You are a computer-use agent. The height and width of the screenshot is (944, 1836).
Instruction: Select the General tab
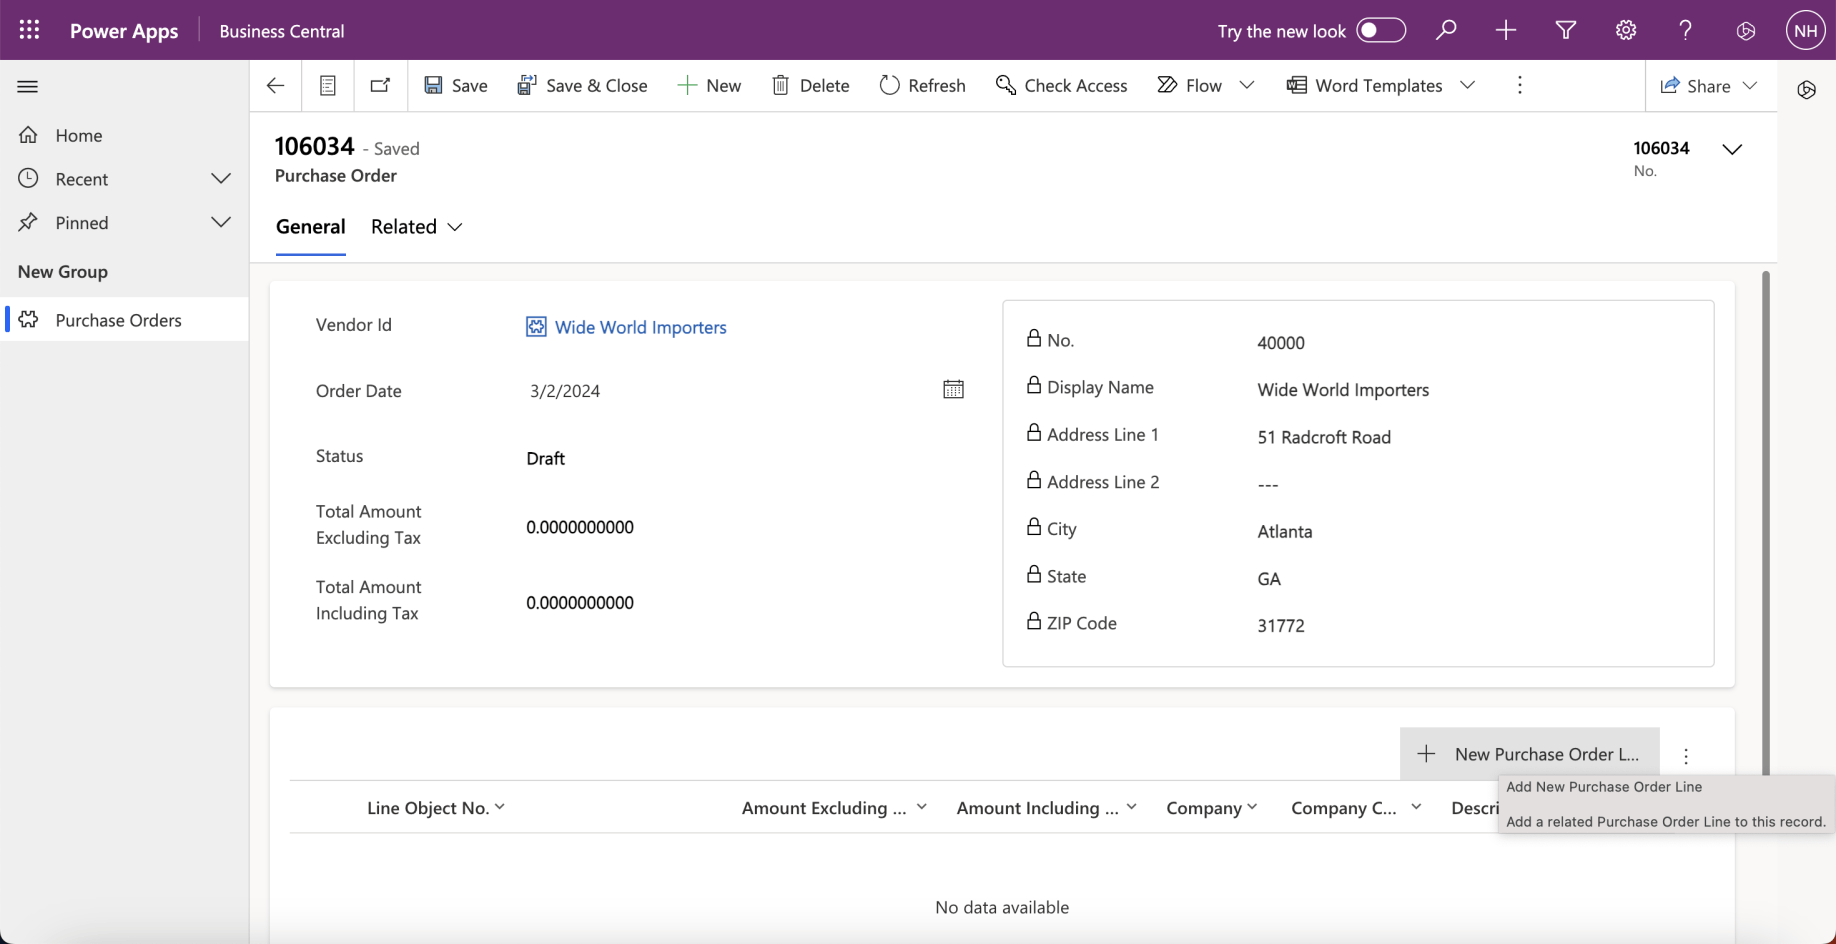pos(310,227)
